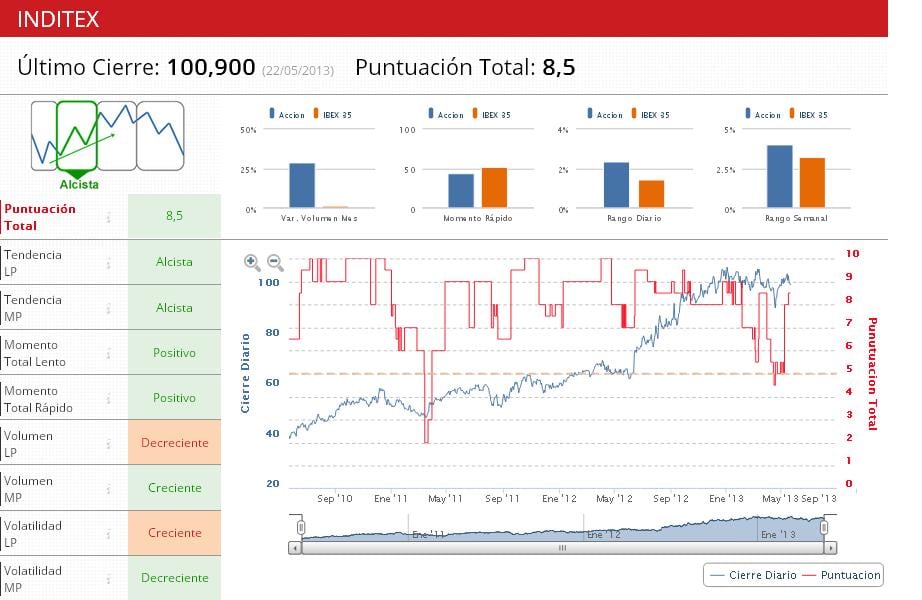Click the Rango Semanal chart caption

click(796, 218)
